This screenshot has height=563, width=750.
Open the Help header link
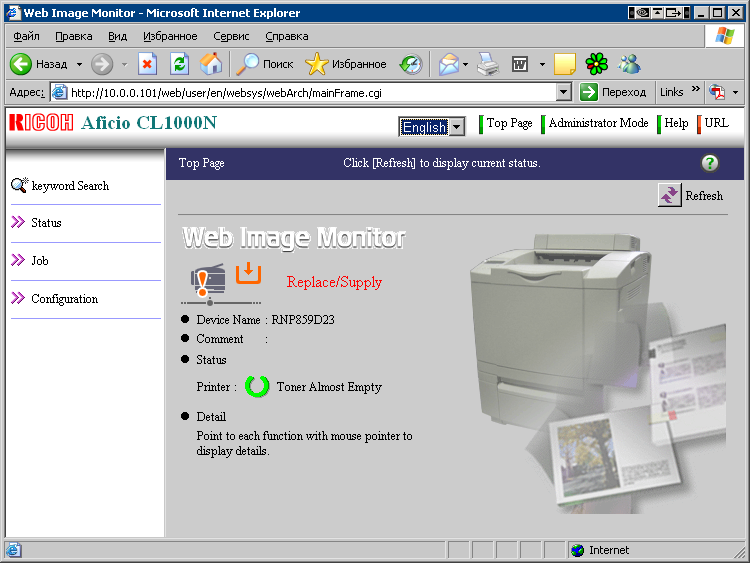(676, 123)
